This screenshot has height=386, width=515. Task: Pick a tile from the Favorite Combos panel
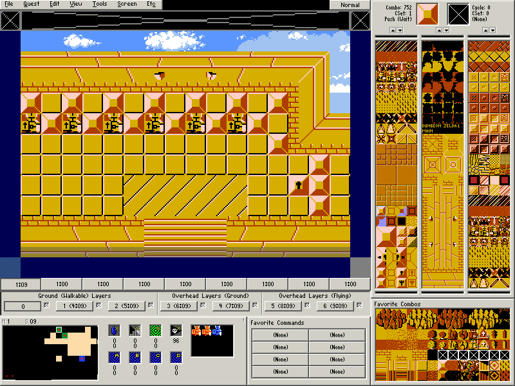442,345
